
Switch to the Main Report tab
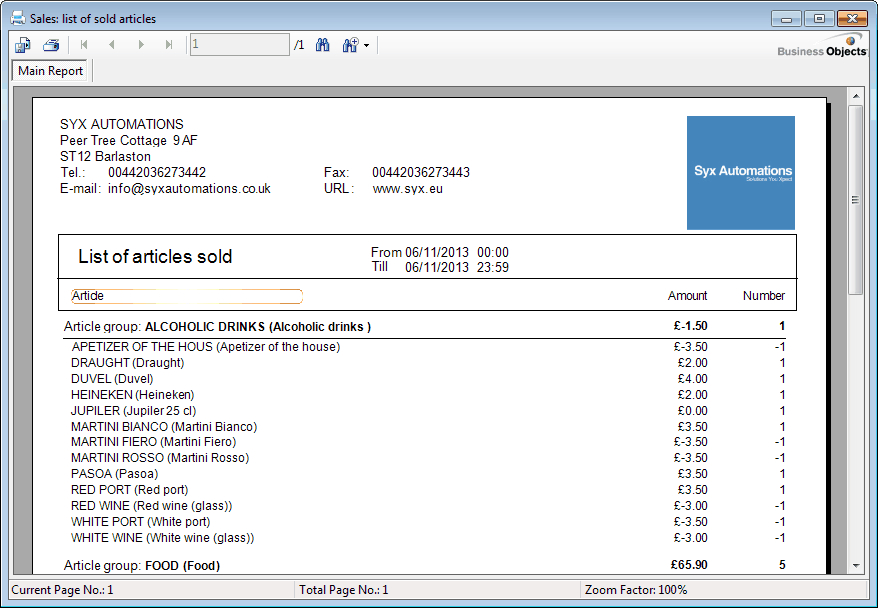(50, 70)
